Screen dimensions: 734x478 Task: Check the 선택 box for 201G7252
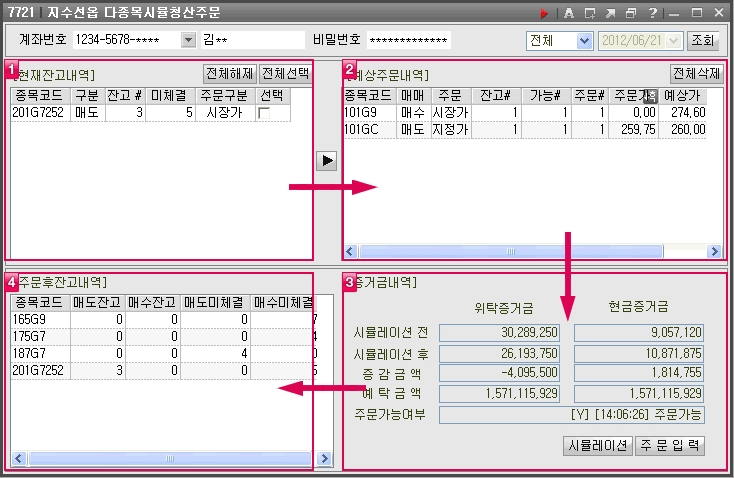coord(264,114)
